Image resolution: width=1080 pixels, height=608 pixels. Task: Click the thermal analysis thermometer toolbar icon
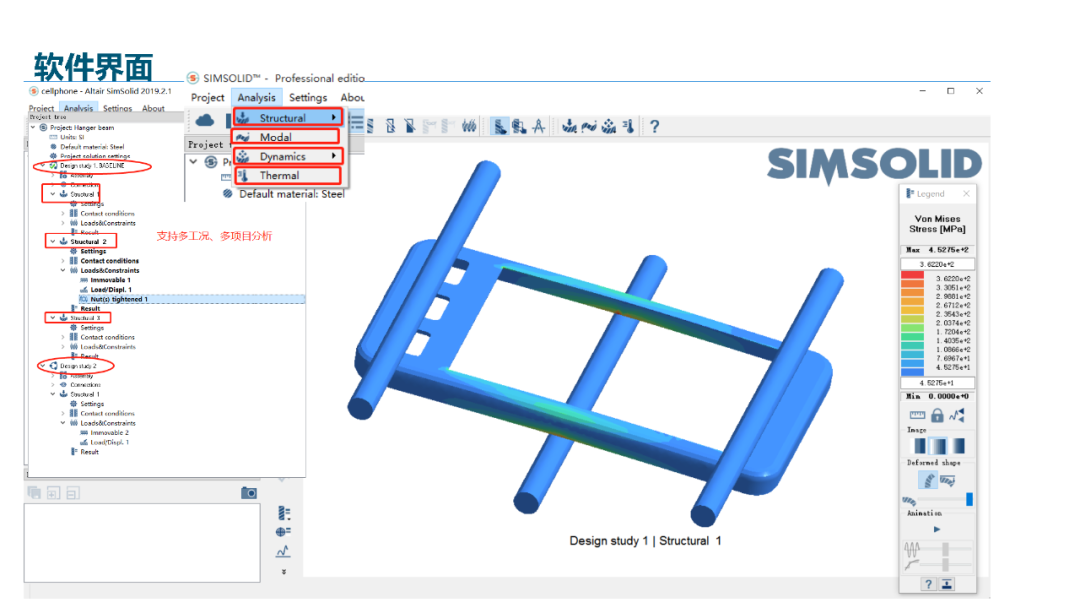point(628,126)
